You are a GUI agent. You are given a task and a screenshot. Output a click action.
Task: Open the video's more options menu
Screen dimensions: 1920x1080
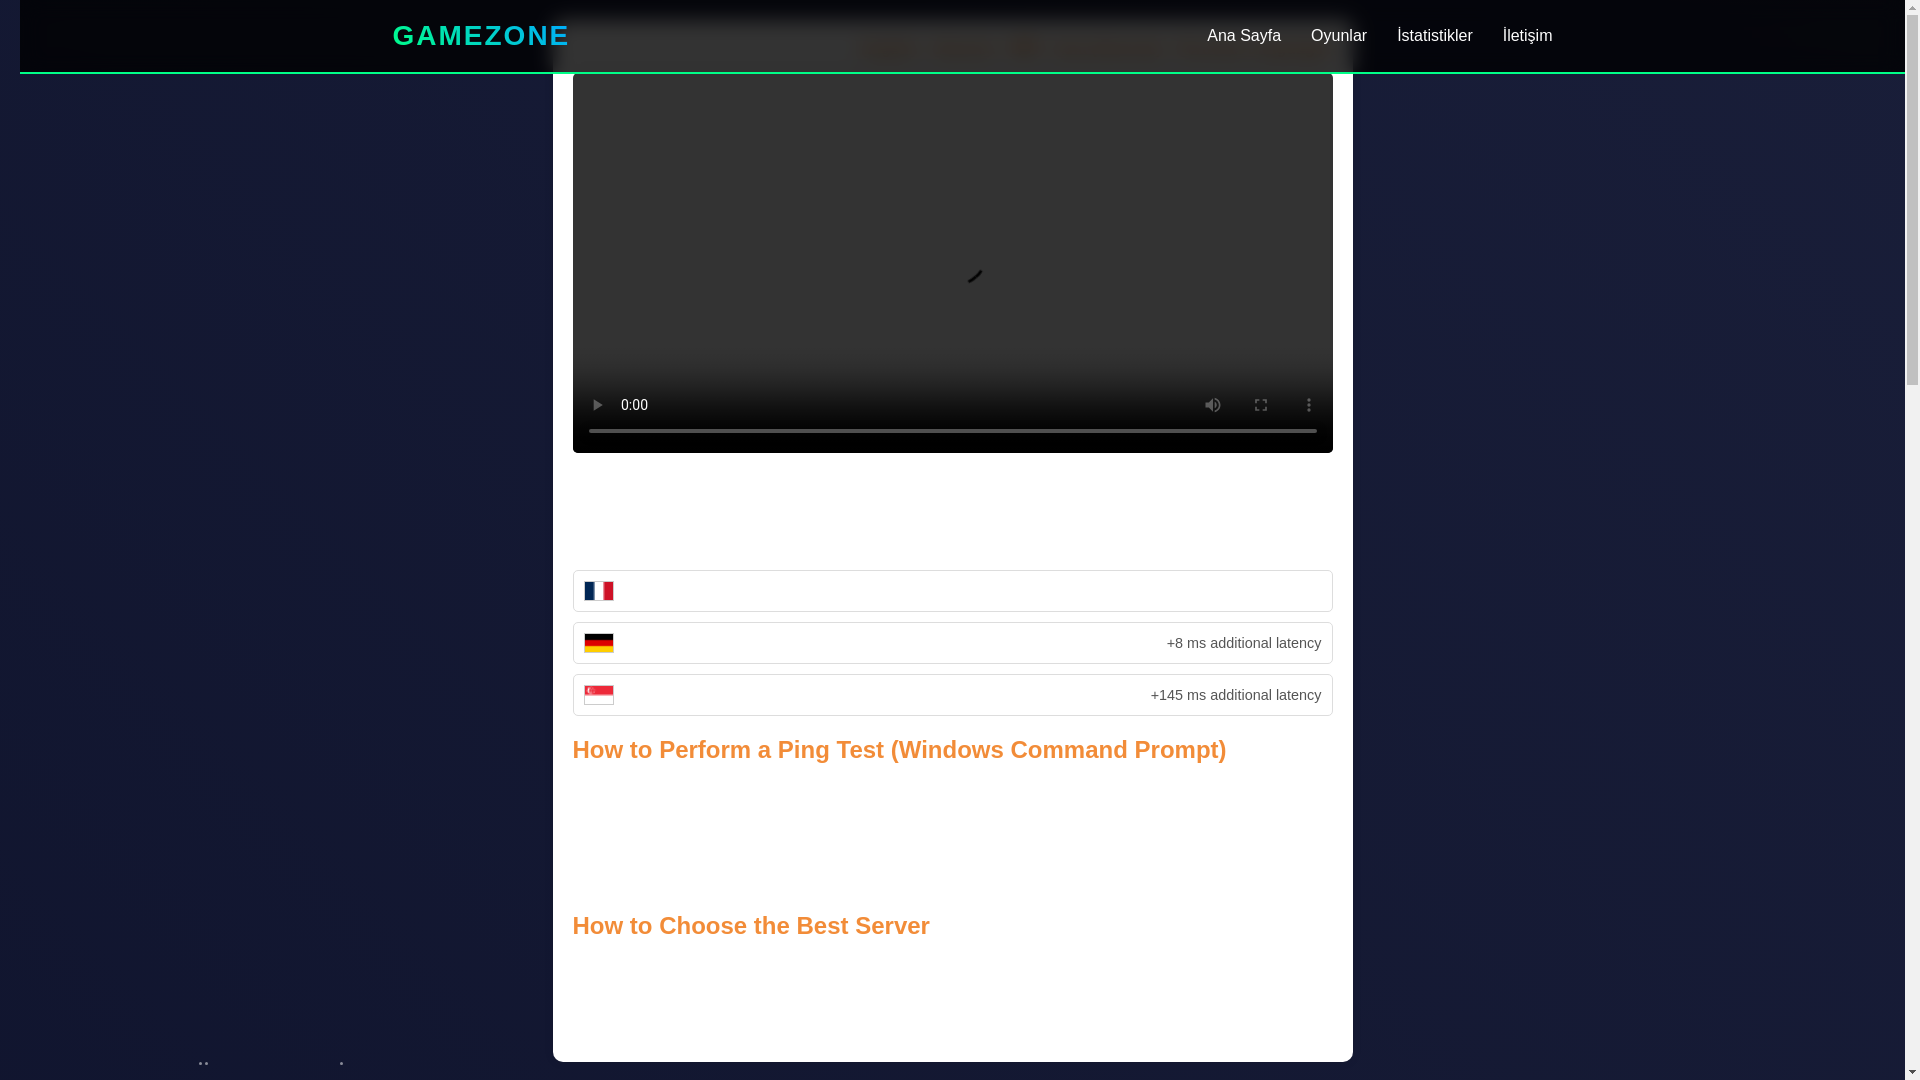1308,405
